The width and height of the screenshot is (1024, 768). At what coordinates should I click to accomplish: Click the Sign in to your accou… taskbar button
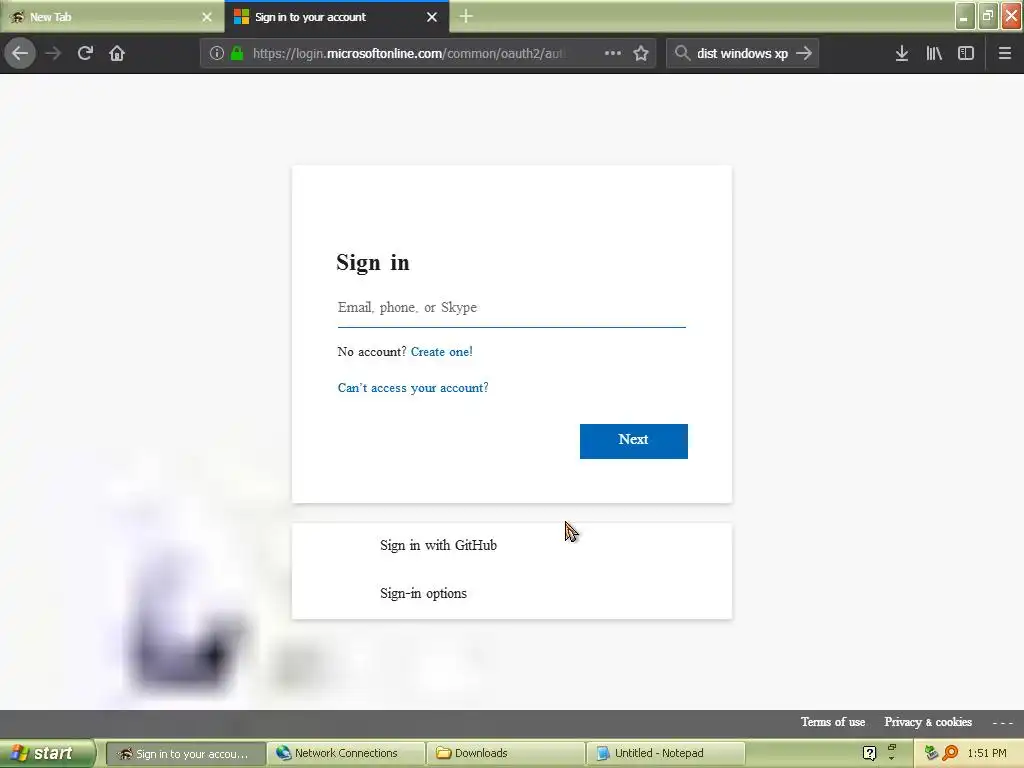tap(186, 754)
